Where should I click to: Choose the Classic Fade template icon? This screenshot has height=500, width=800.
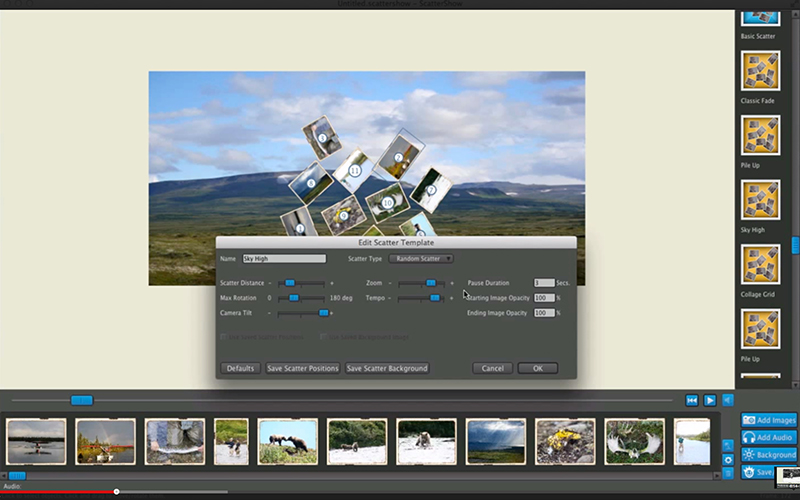[760, 70]
